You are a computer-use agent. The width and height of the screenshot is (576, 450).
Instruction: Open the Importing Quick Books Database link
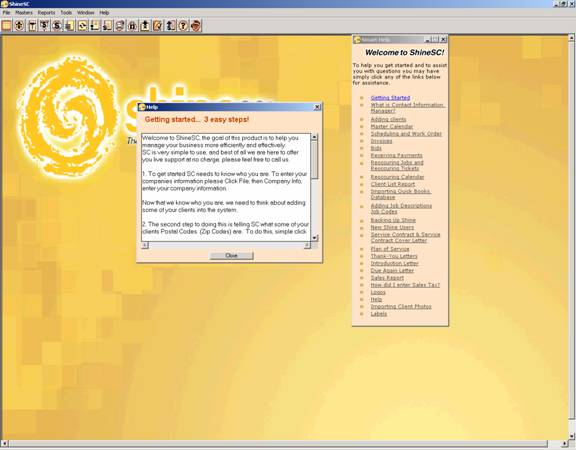pos(400,194)
